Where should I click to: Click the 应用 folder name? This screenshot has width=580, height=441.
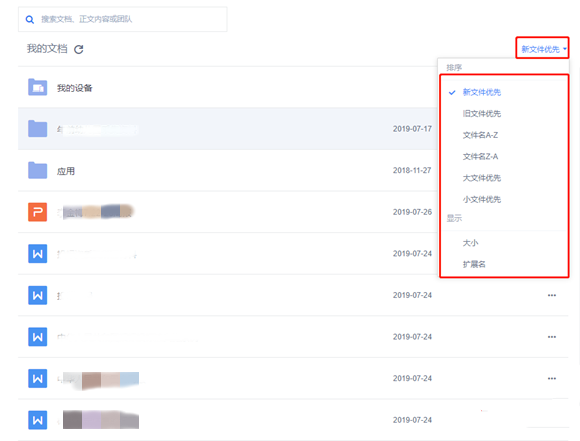click(x=66, y=171)
